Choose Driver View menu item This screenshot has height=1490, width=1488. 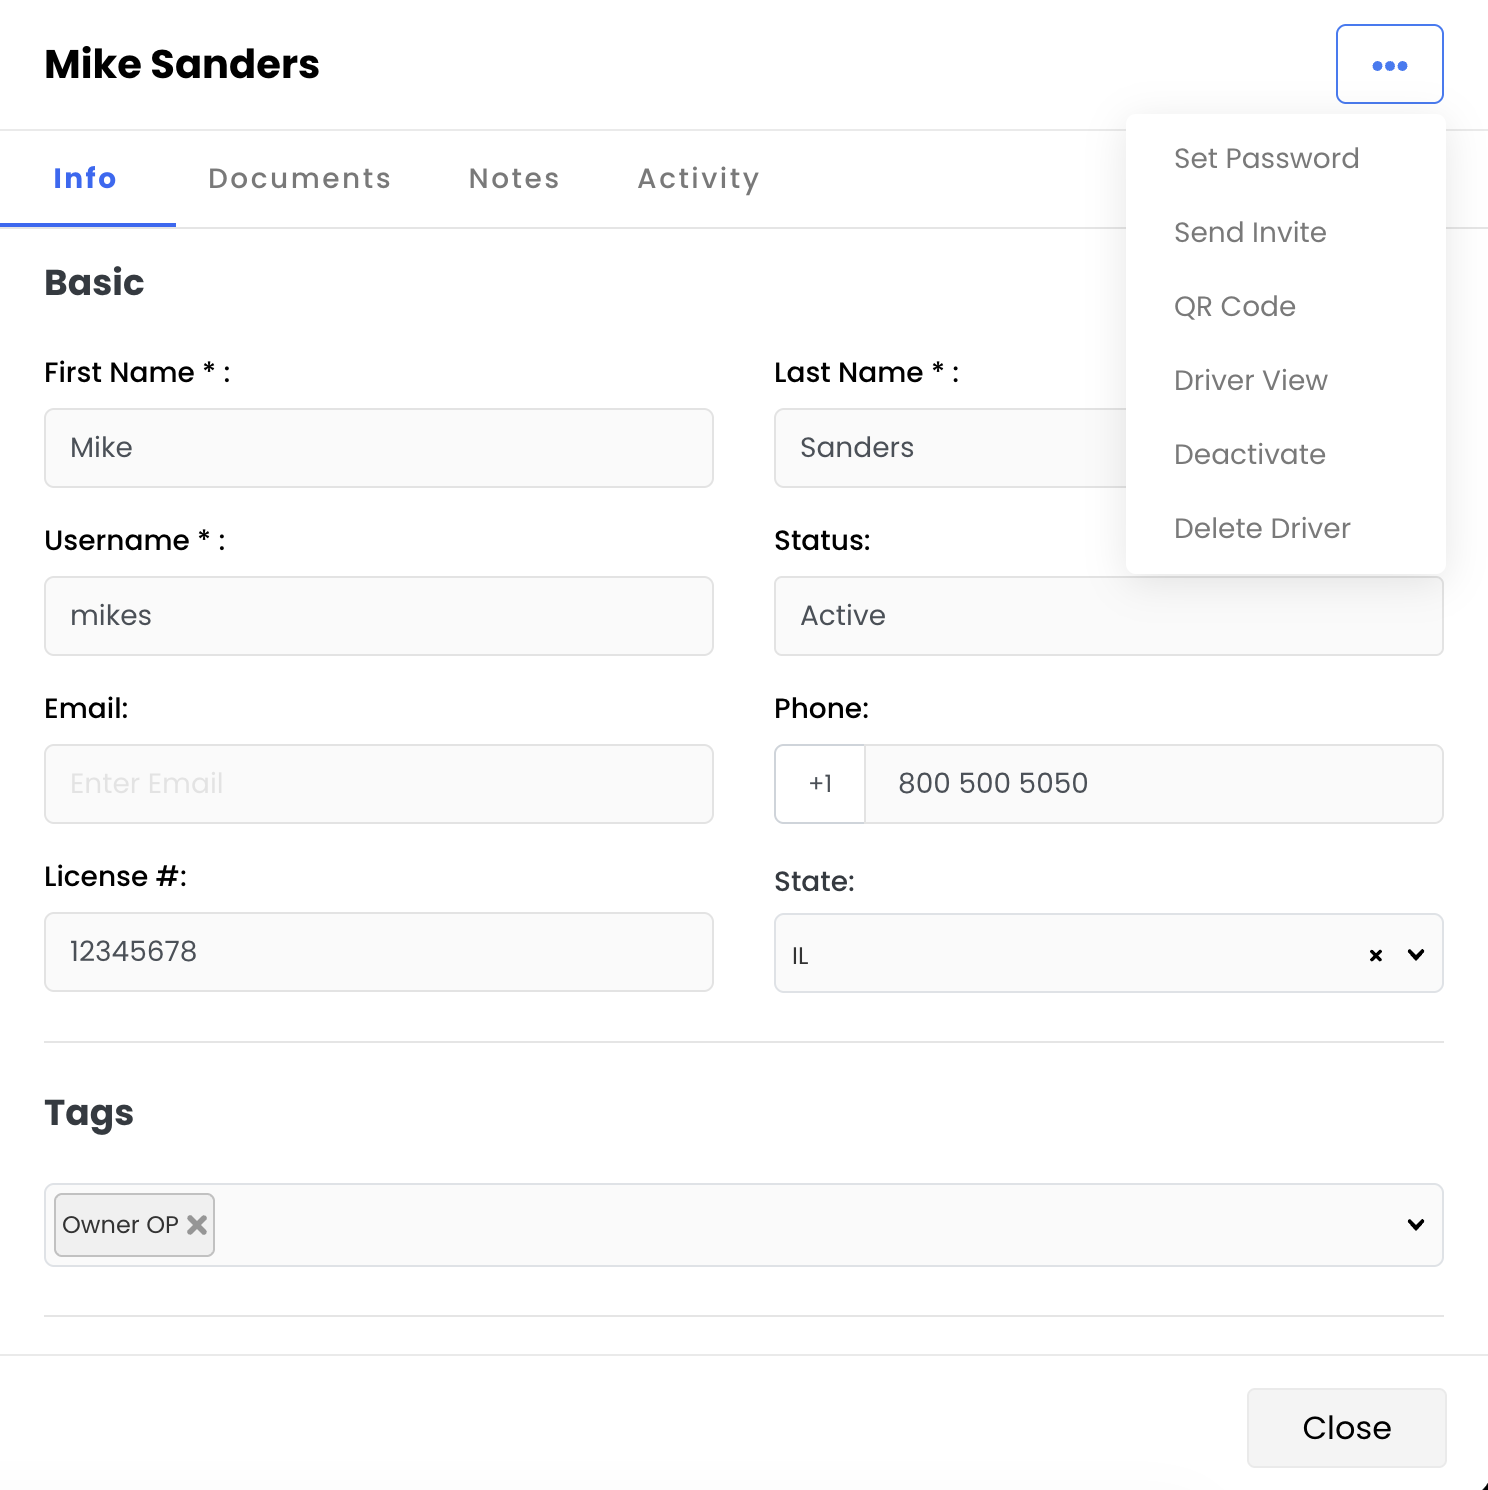pos(1250,380)
